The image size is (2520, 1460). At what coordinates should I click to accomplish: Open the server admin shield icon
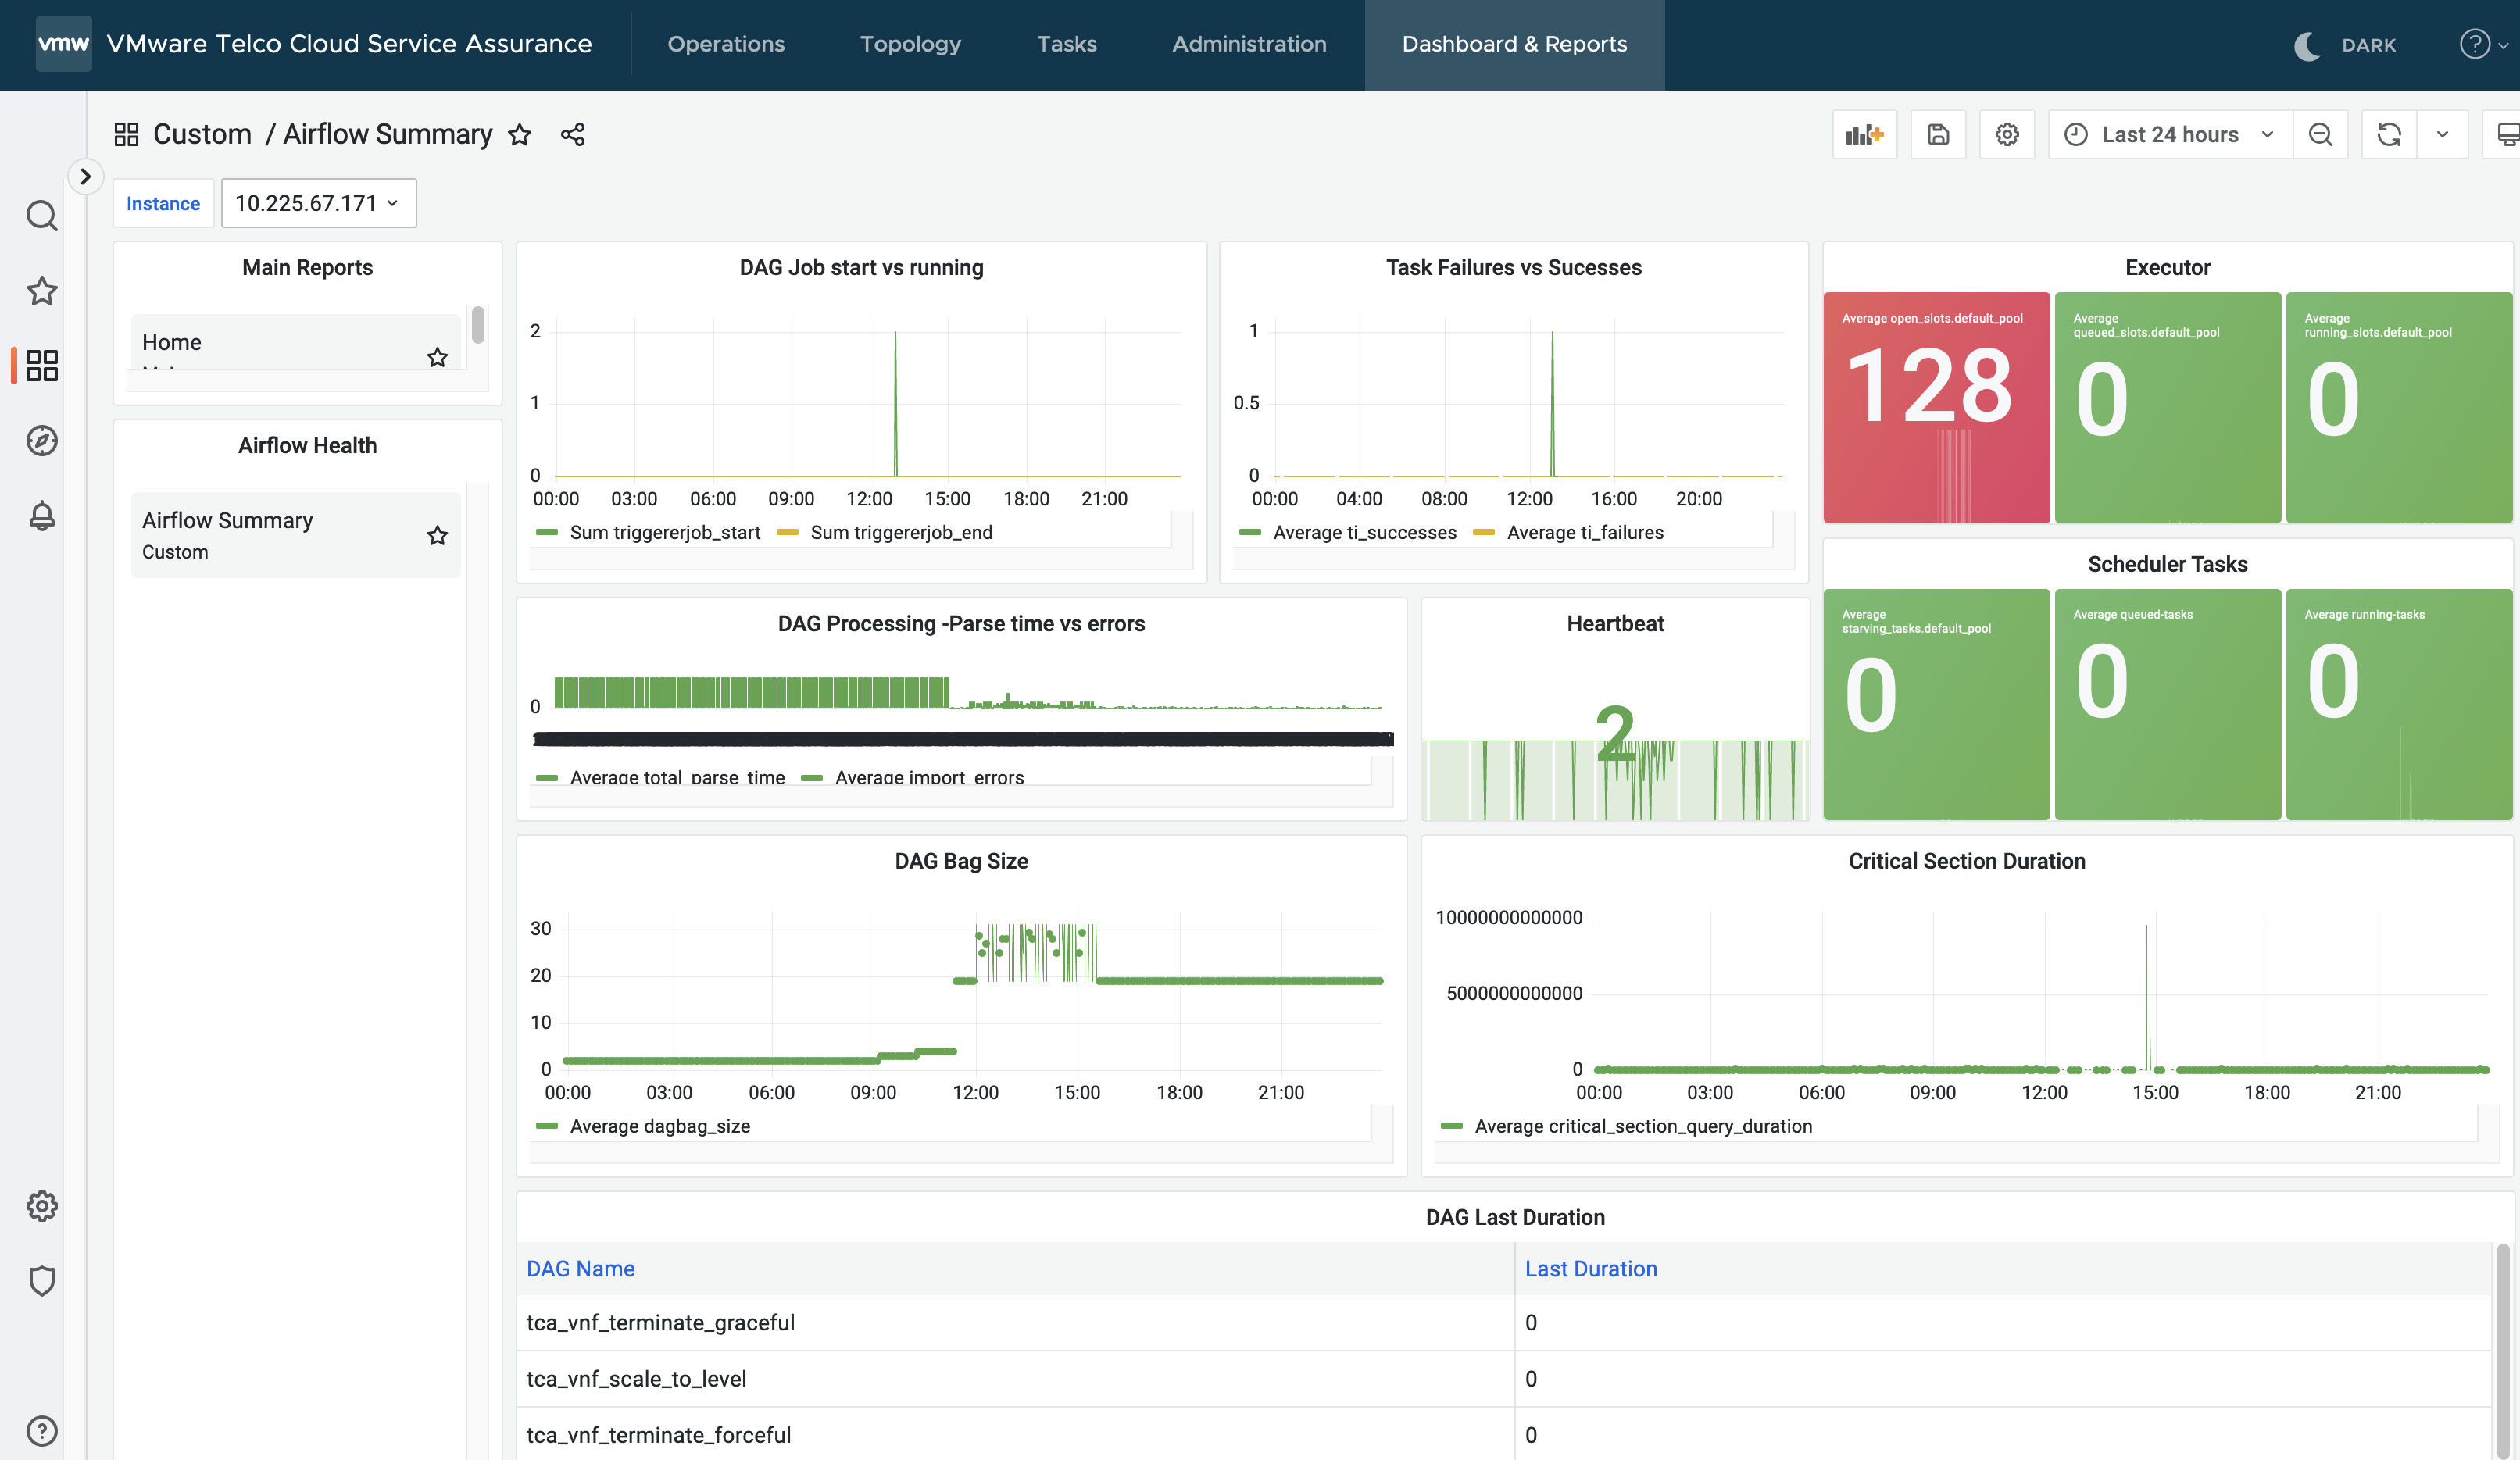coord(41,1281)
